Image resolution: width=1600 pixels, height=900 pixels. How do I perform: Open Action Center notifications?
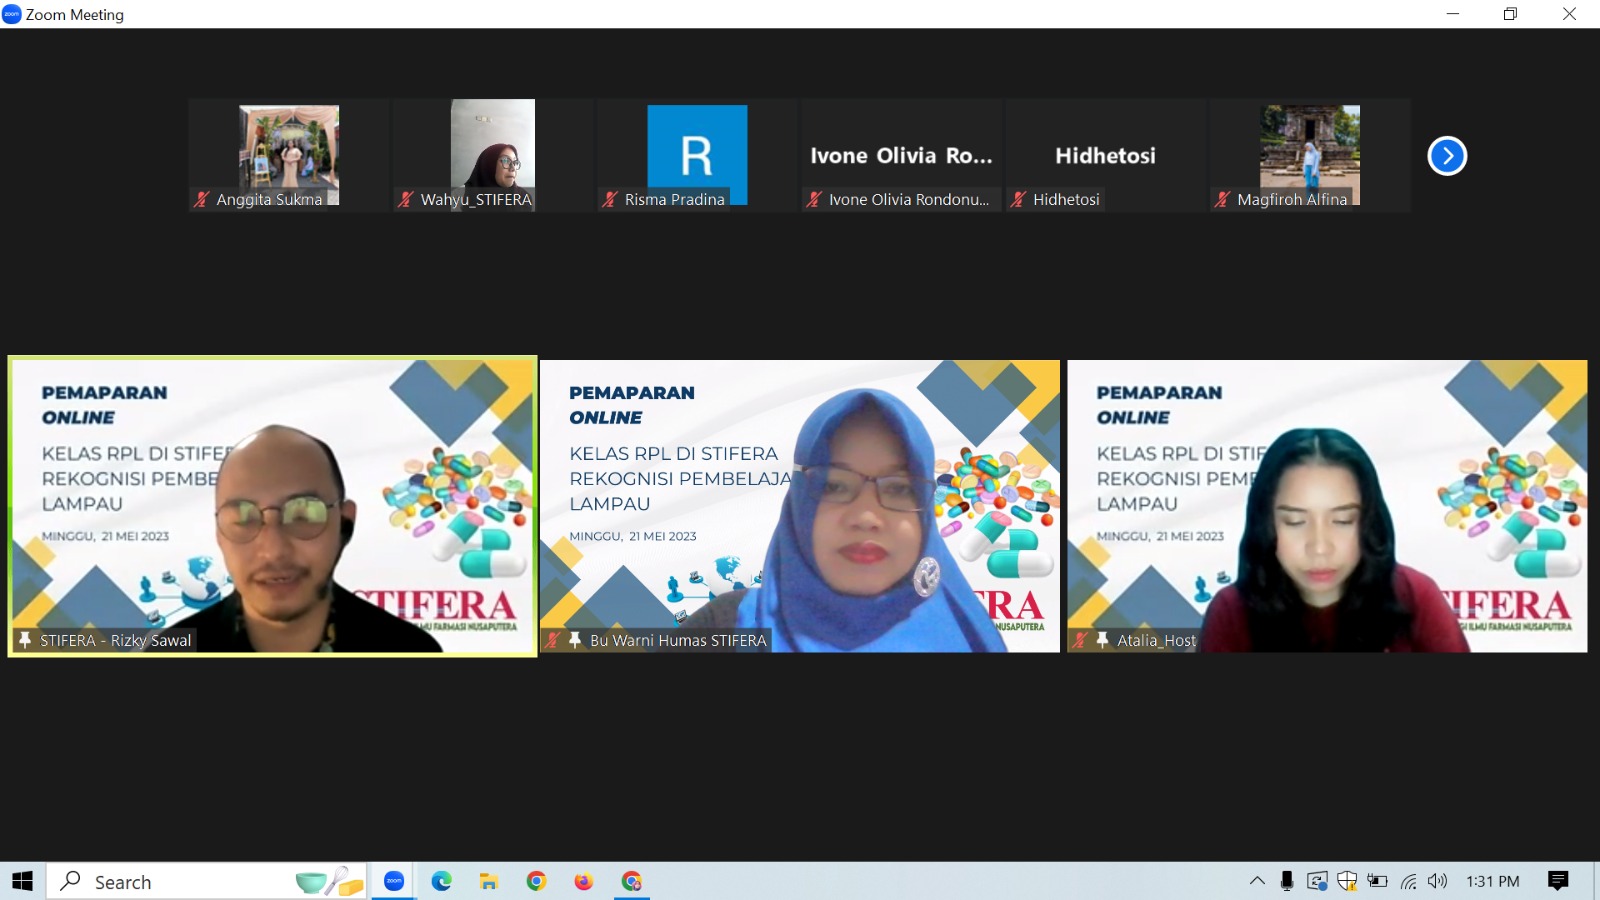(1557, 881)
